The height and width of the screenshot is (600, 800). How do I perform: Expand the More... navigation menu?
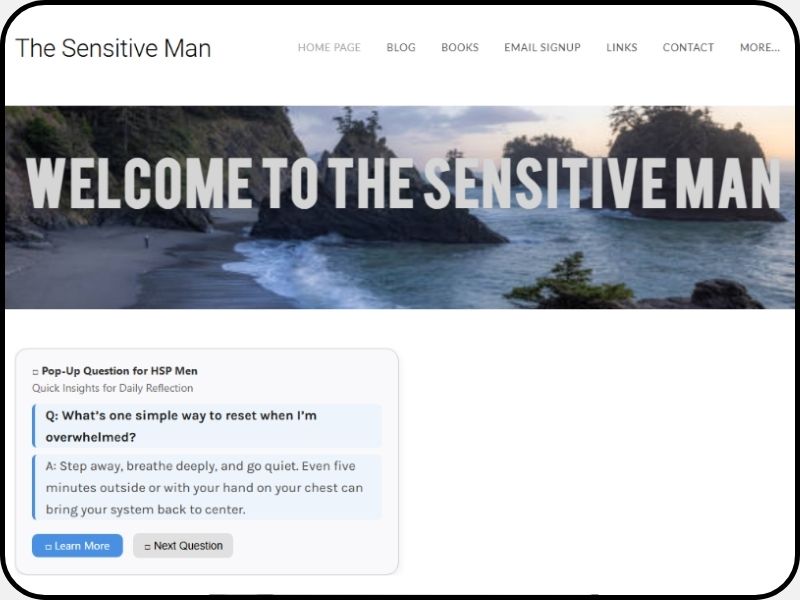point(760,47)
